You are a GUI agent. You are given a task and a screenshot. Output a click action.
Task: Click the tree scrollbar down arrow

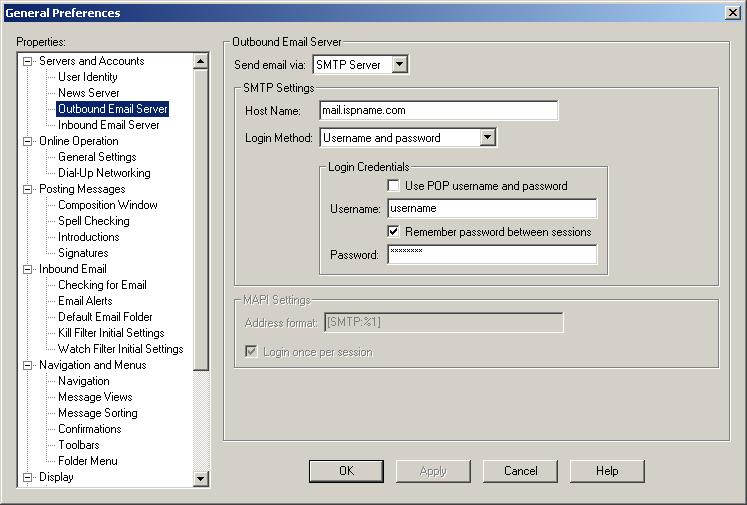click(201, 479)
